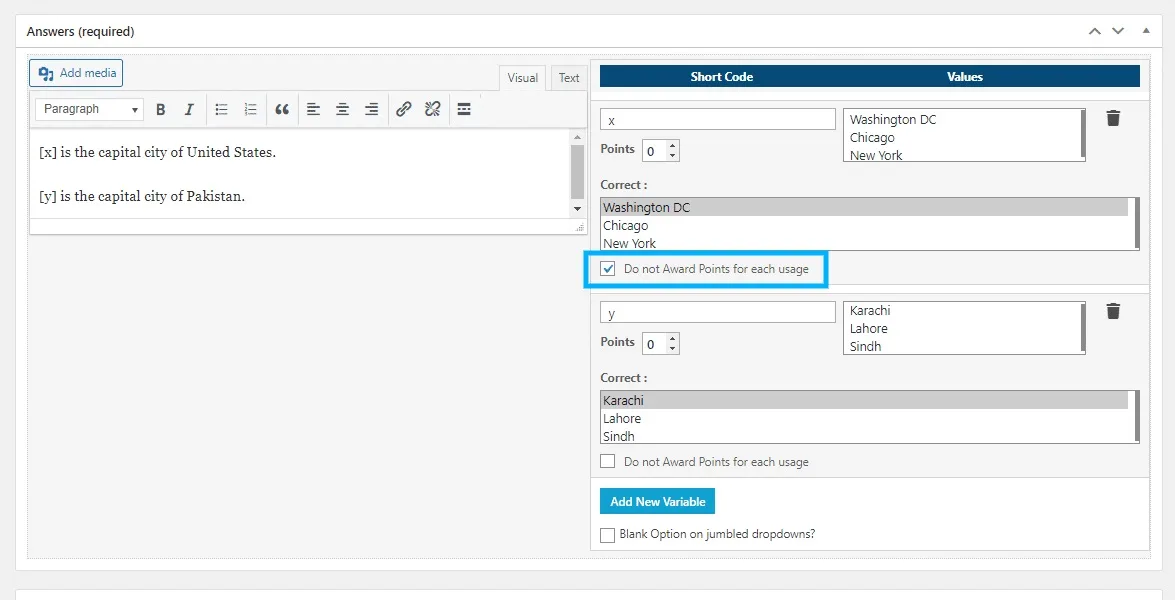
Task: Insert a numbered list
Action: click(x=251, y=110)
